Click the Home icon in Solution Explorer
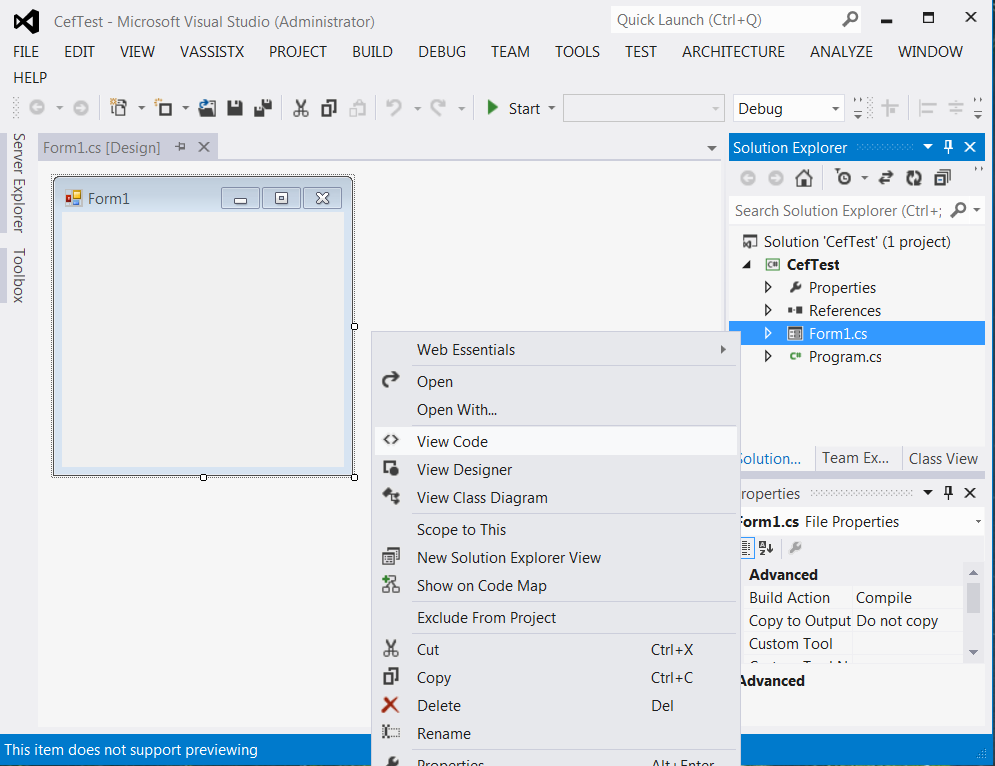 [804, 177]
